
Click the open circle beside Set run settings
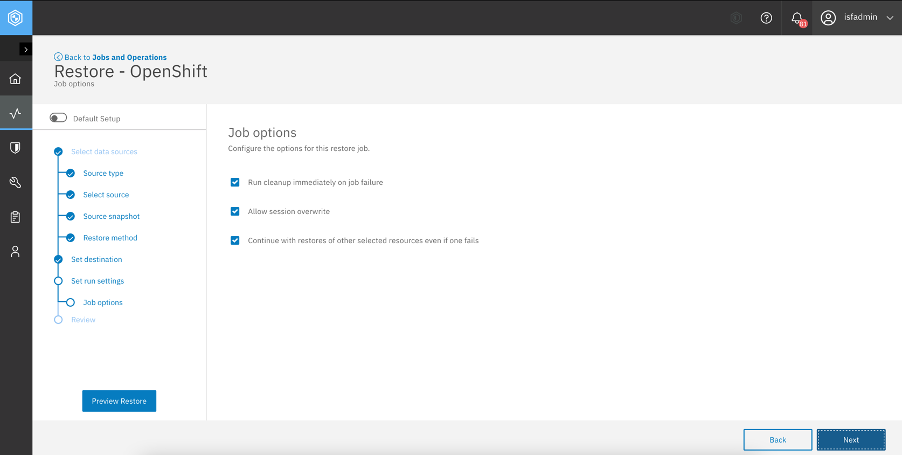(58, 281)
